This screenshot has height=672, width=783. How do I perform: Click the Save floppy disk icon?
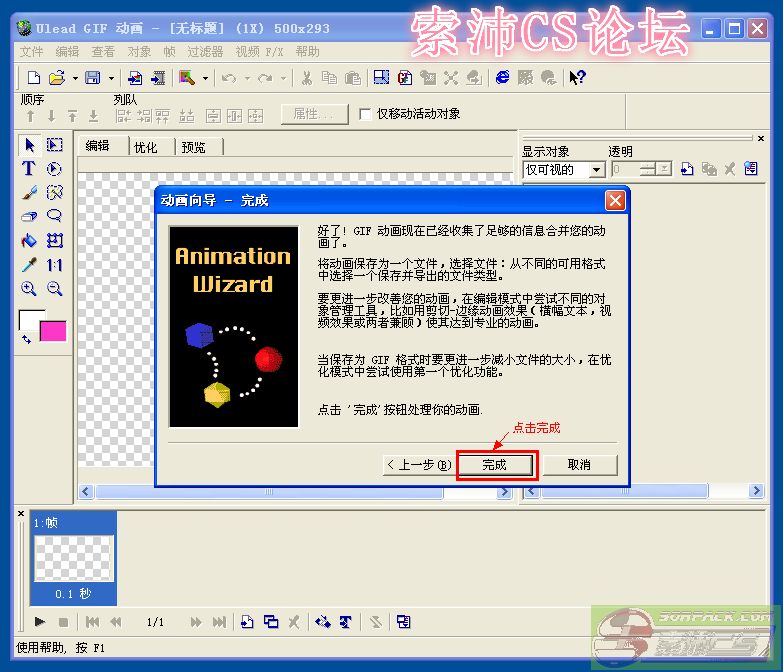pos(93,78)
